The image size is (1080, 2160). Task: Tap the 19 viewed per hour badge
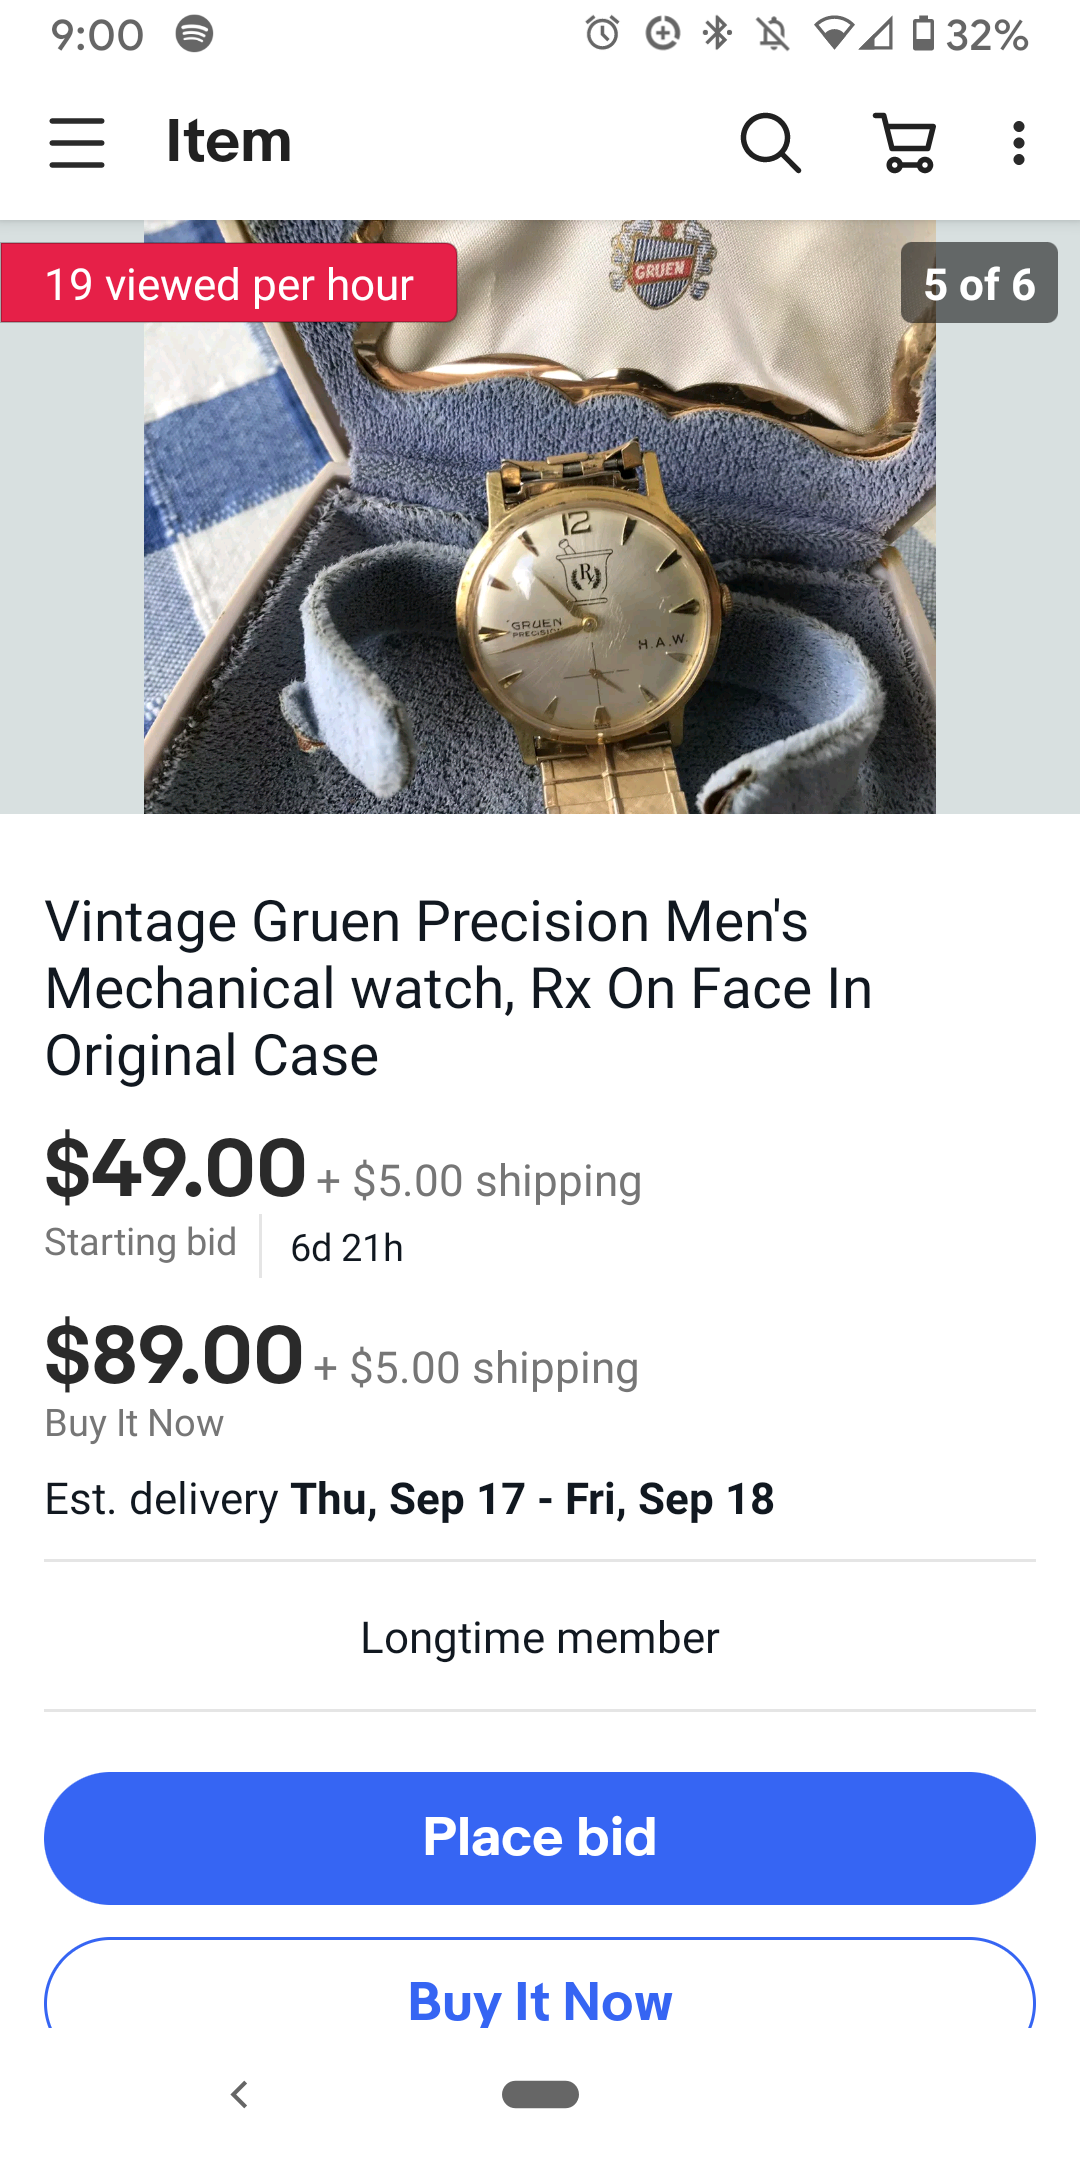229,284
